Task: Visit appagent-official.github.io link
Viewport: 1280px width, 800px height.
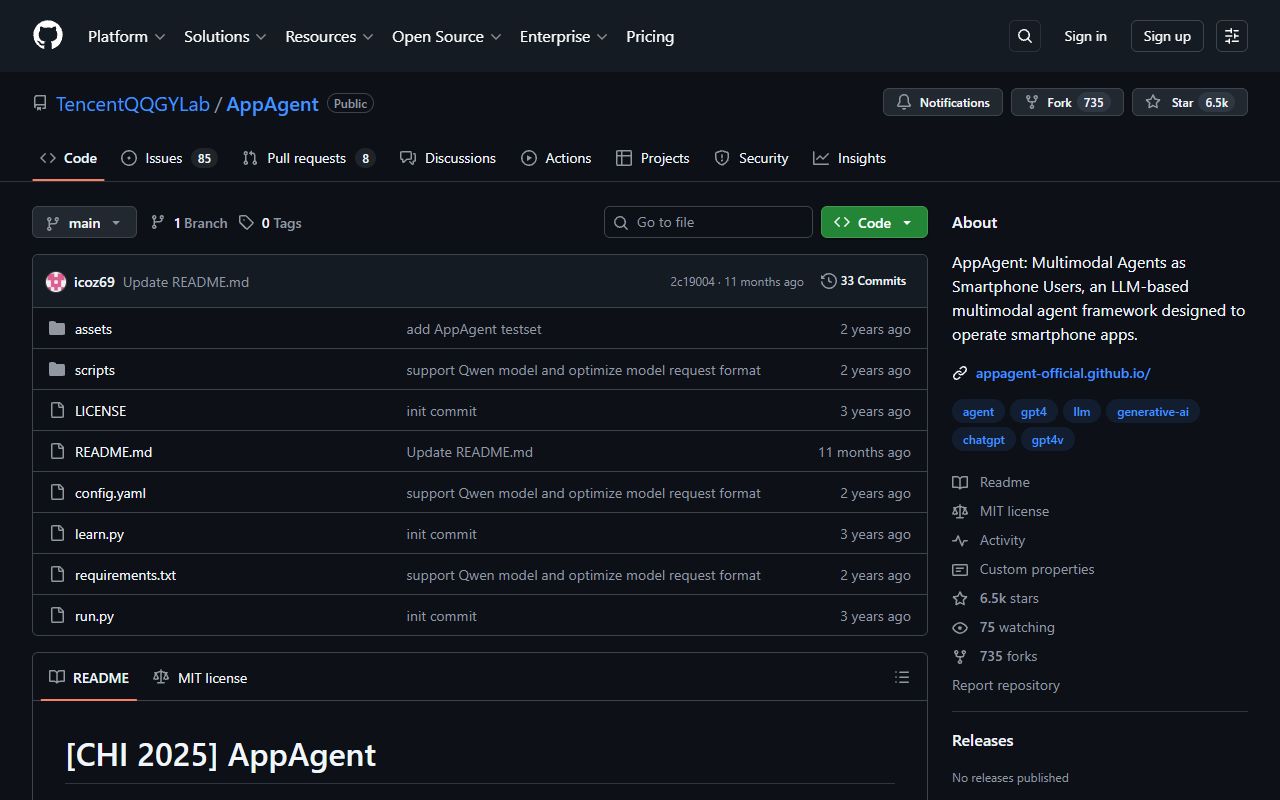Action: click(1063, 373)
